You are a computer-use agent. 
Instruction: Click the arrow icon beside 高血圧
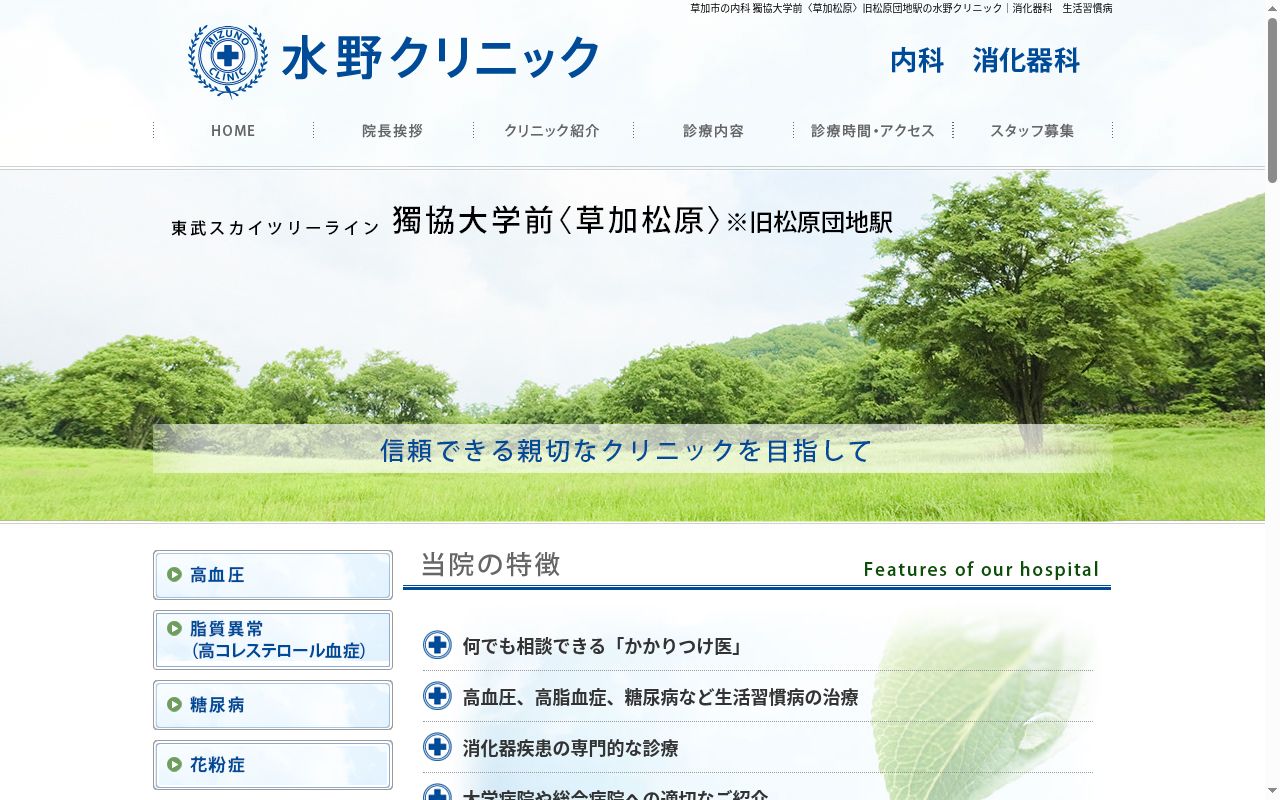pyautogui.click(x=175, y=575)
